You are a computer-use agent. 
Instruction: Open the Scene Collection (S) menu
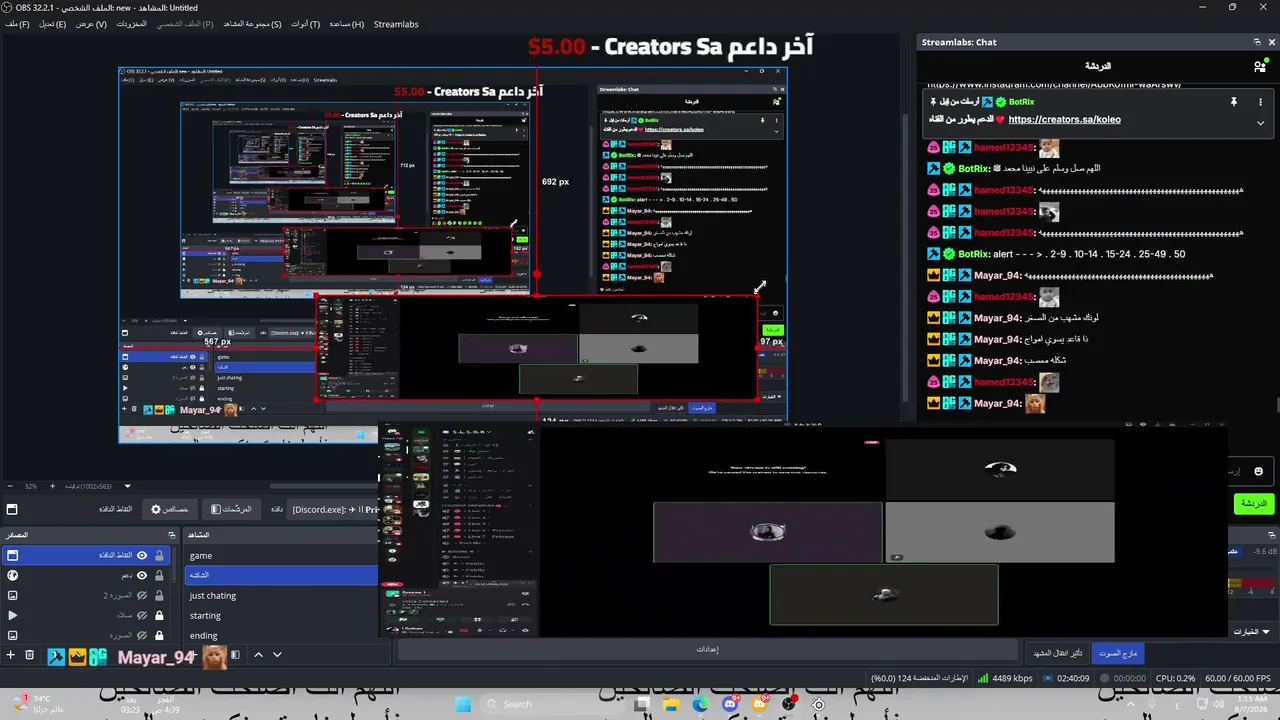251,24
